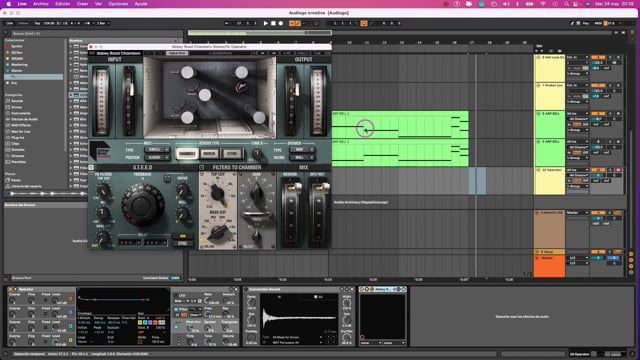640x360 pixels.
Task: Select the Mastering collection in browser
Action: pyautogui.click(x=19, y=64)
